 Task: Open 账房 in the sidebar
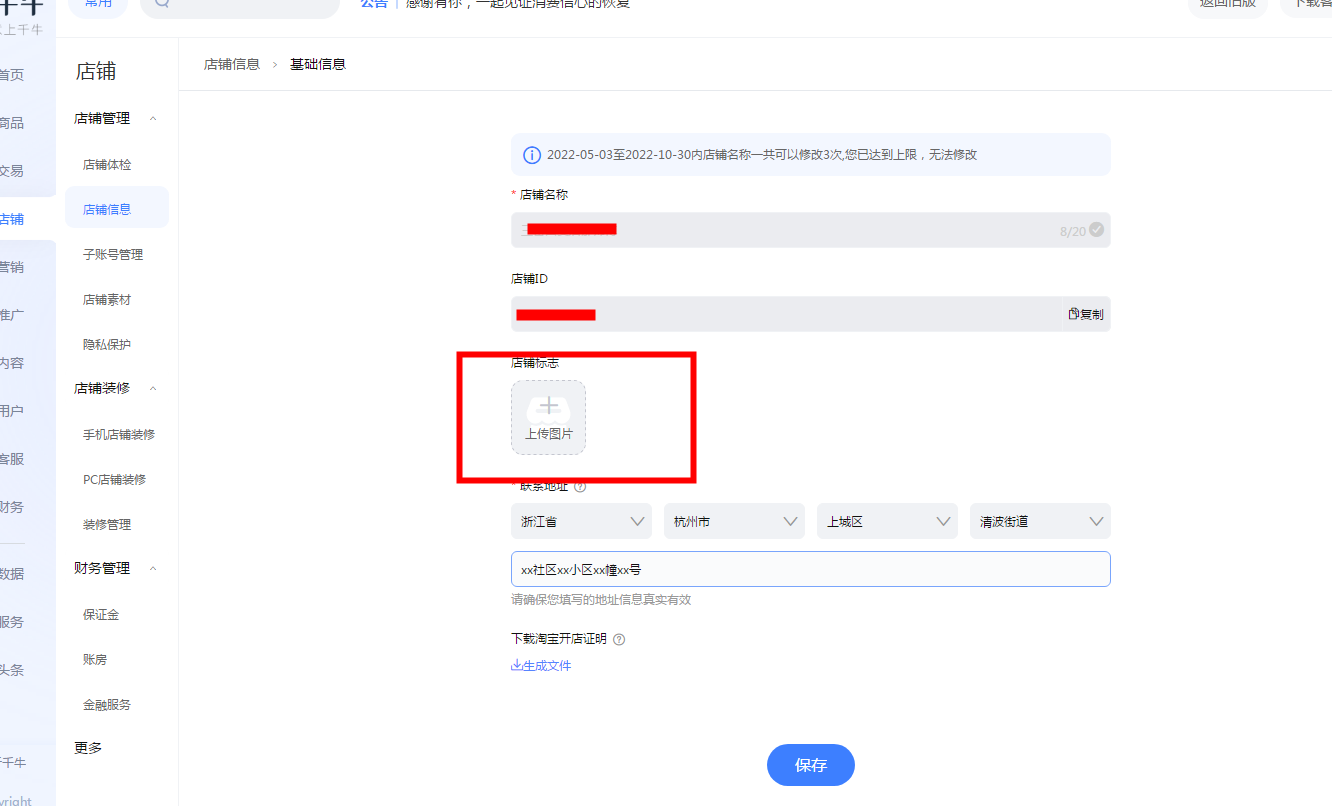point(95,659)
